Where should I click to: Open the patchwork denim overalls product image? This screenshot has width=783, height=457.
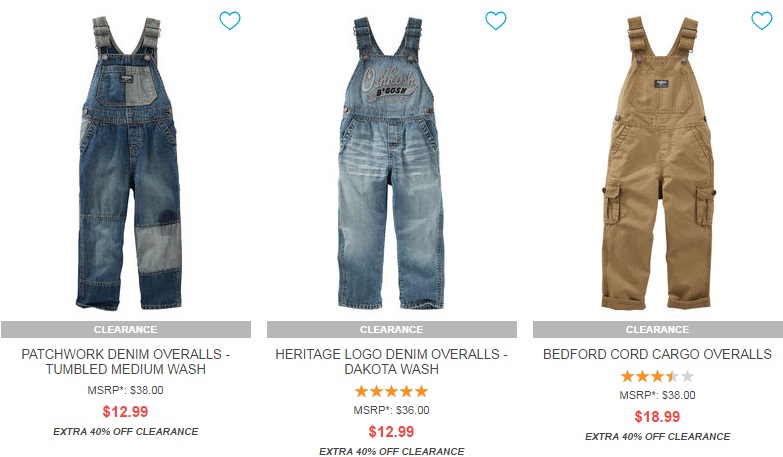129,163
